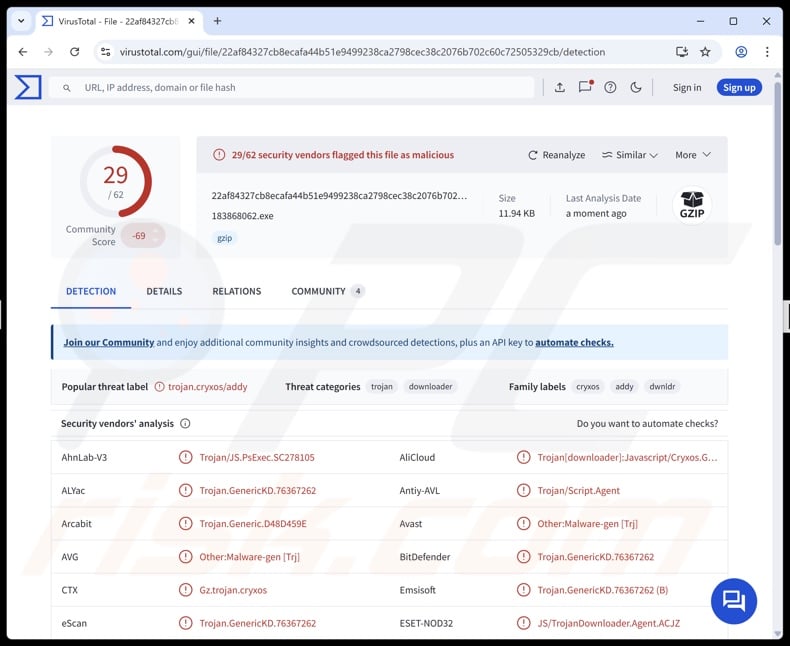Click the BitDefender vendor name
The width and height of the screenshot is (790, 646).
click(x=425, y=556)
